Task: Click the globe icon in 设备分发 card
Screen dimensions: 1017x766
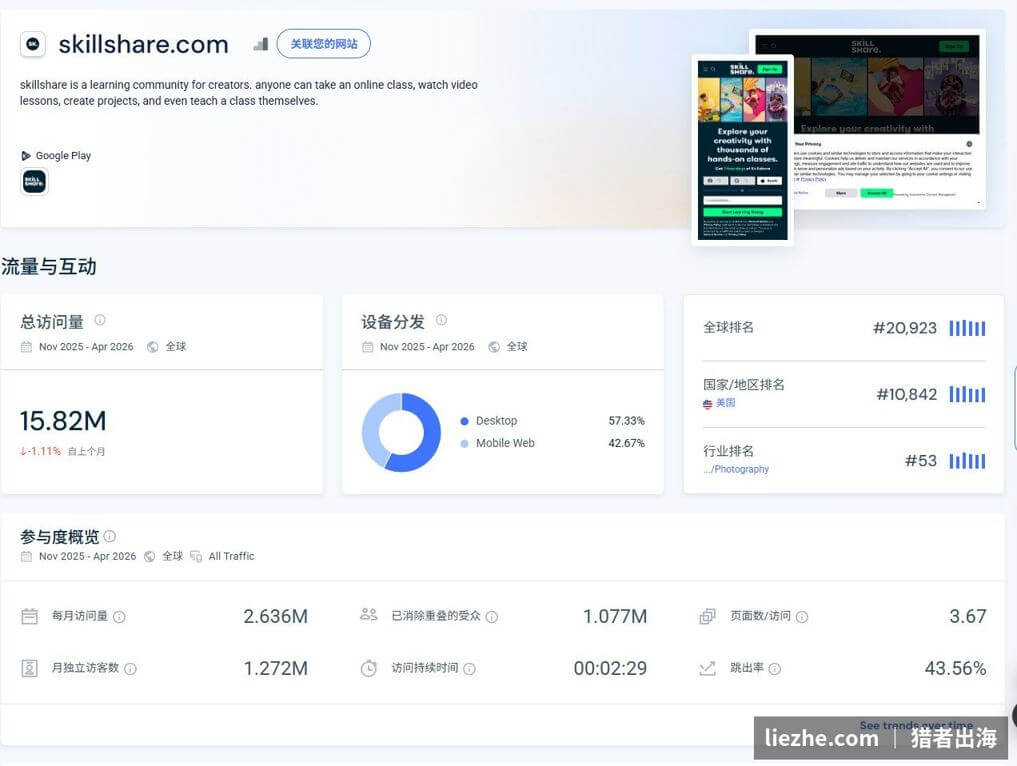Action: click(x=494, y=347)
